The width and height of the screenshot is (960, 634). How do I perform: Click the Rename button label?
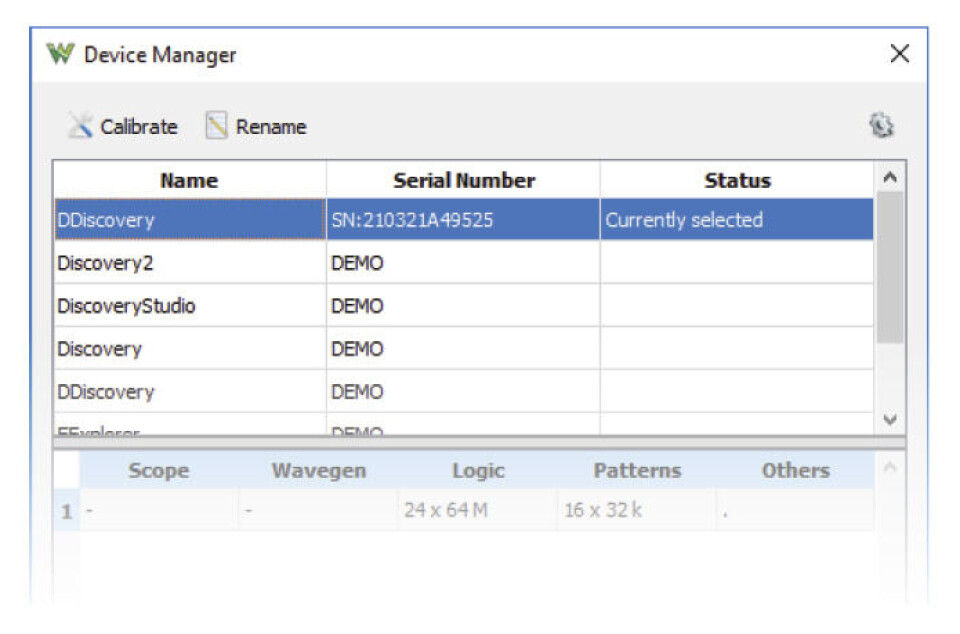point(271,127)
